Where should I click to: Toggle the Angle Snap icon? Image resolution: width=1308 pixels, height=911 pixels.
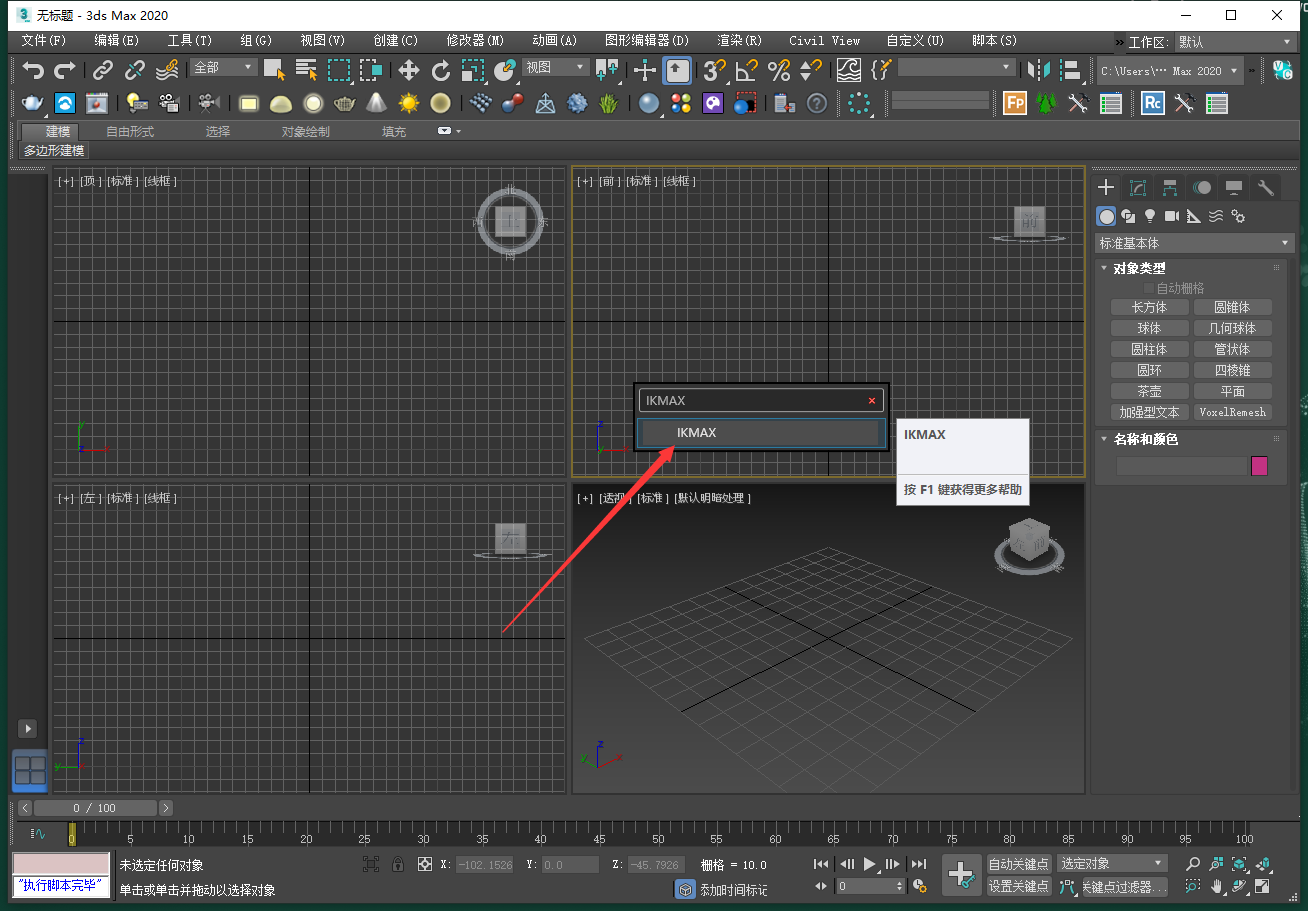(747, 70)
